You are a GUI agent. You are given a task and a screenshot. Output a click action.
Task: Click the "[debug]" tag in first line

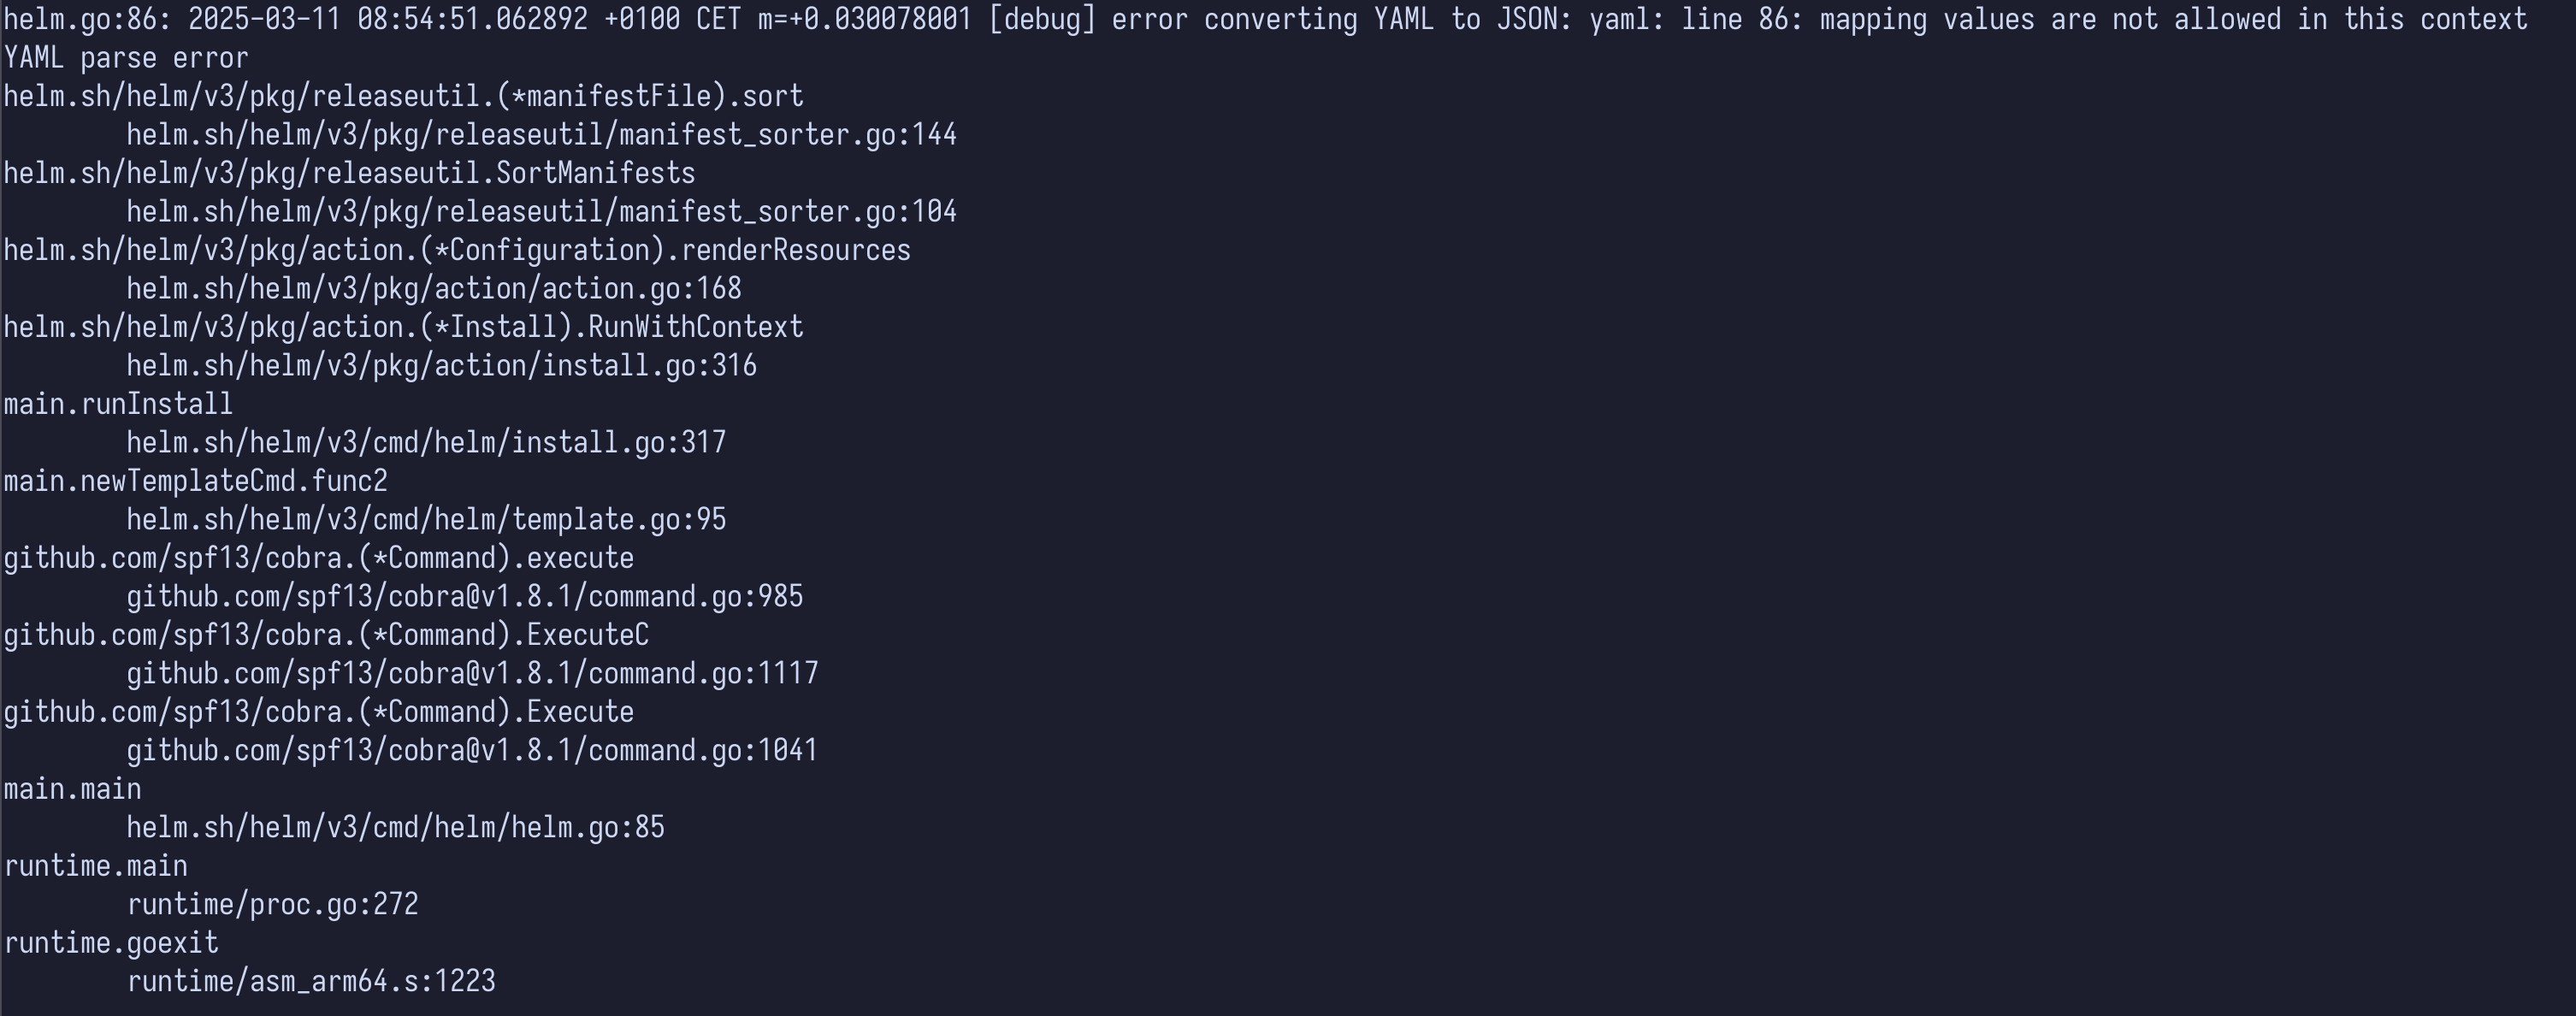click(1041, 20)
